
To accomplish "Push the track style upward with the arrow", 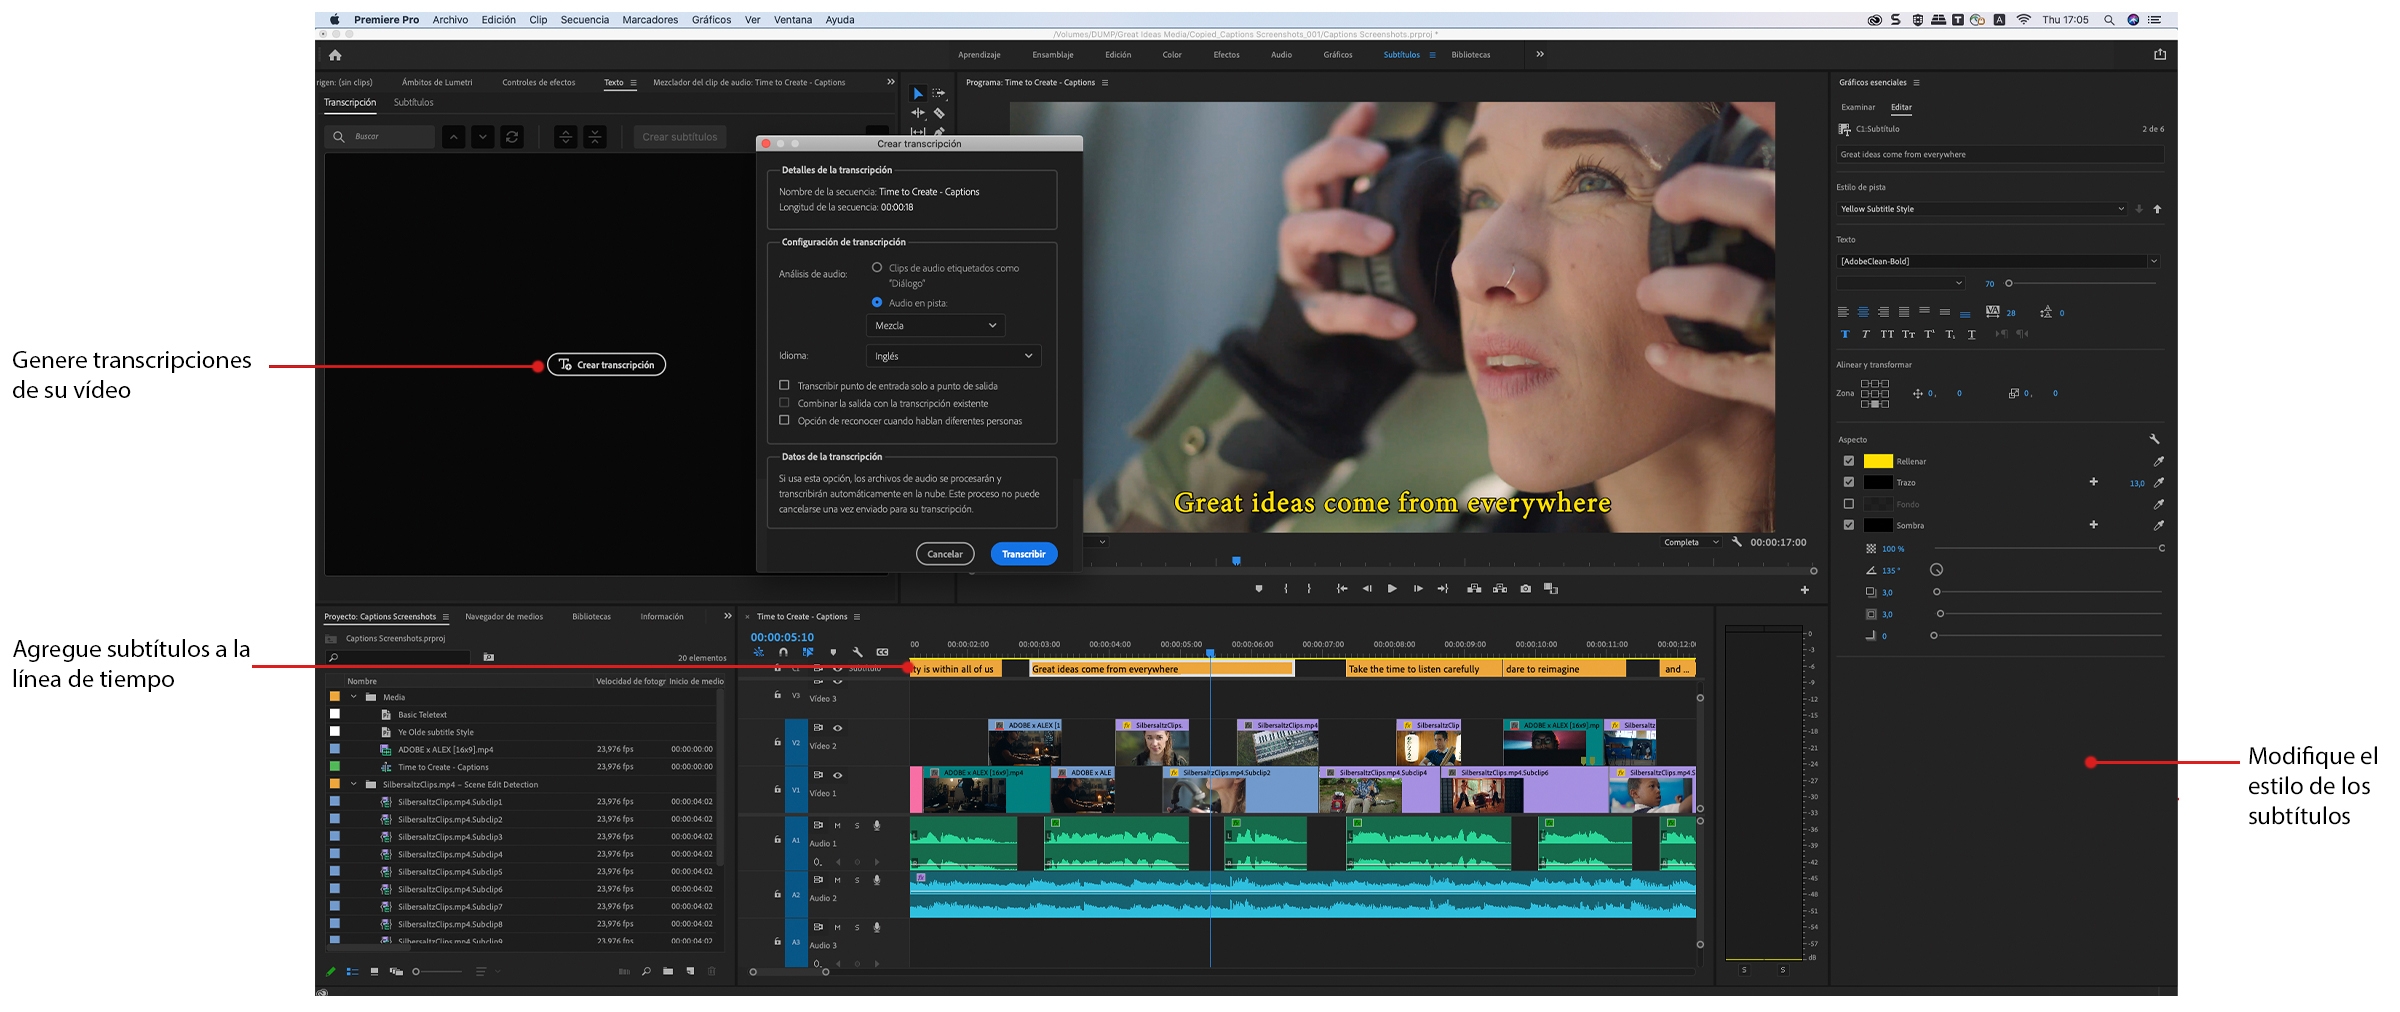I will pyautogui.click(x=2157, y=209).
